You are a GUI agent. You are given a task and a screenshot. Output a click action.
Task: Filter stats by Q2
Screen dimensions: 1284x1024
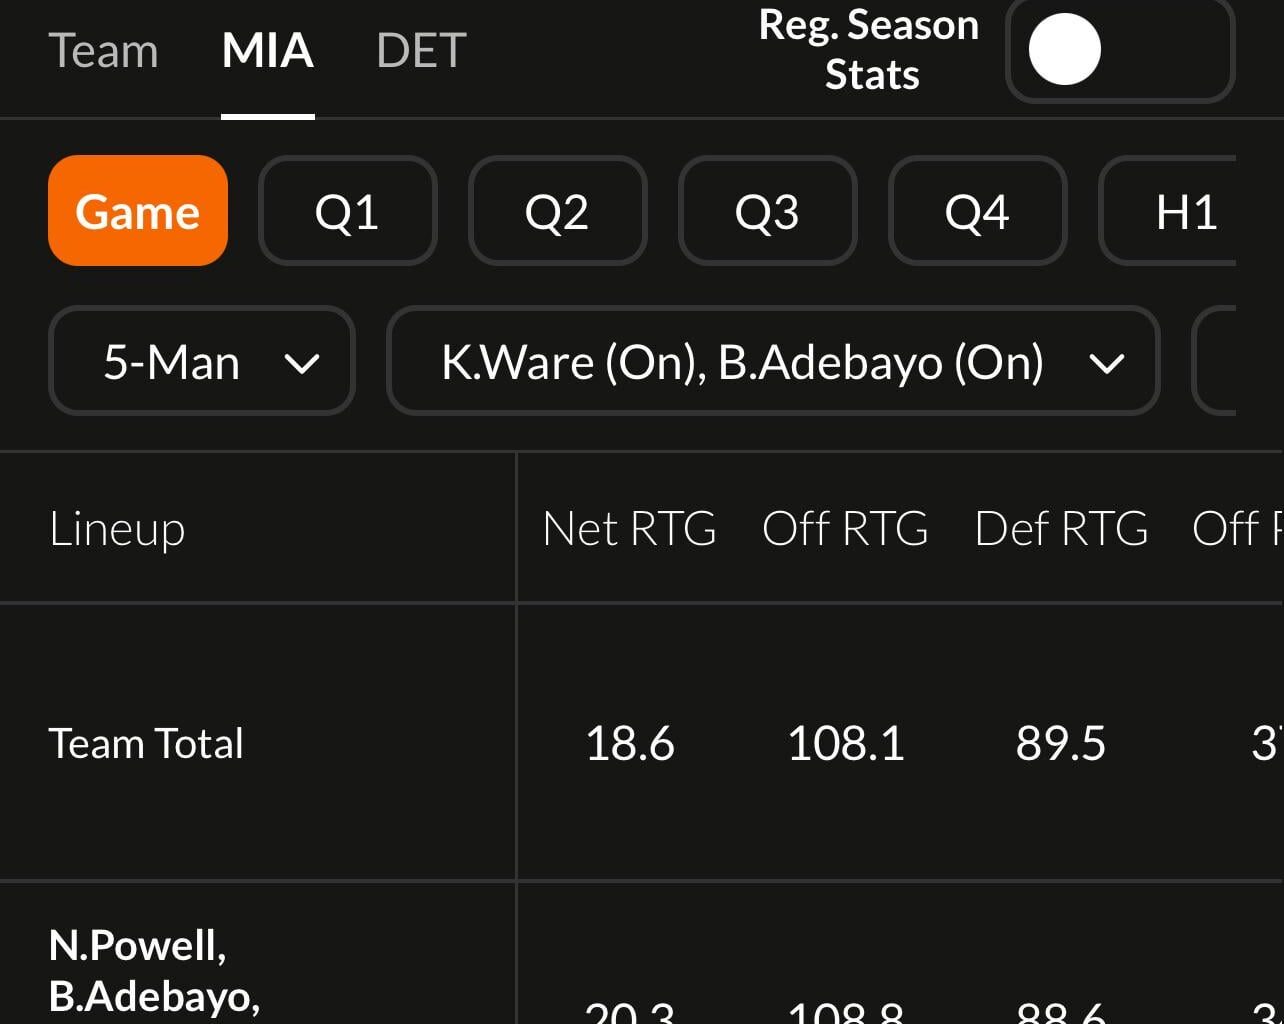click(x=558, y=211)
